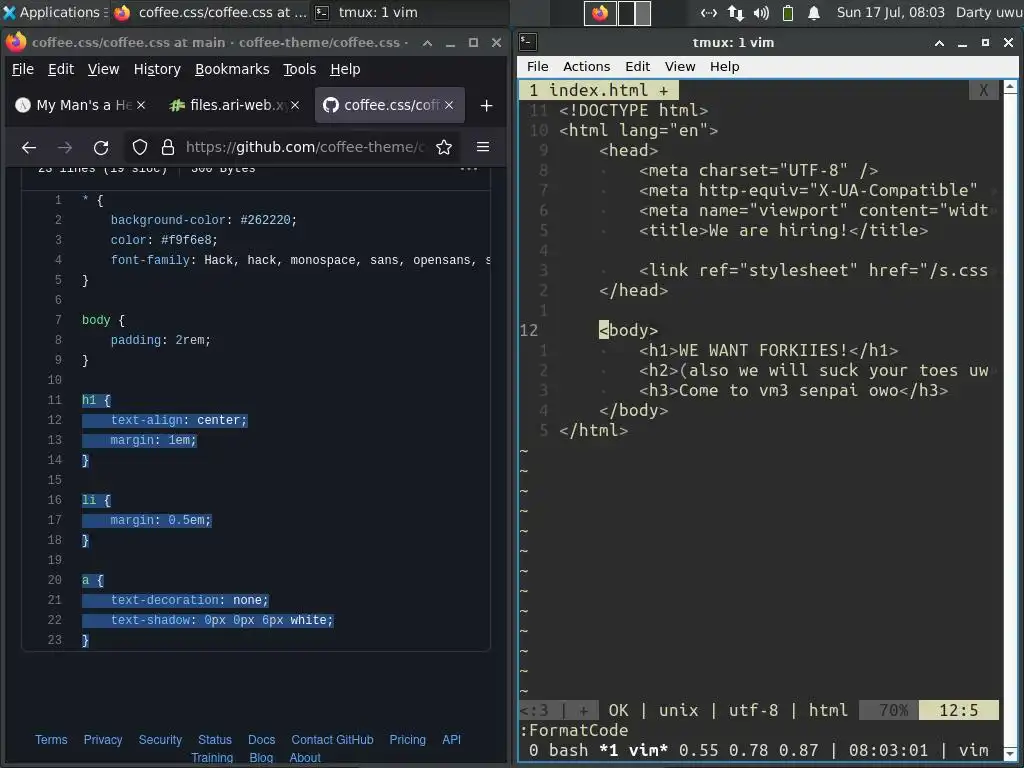This screenshot has height=768, width=1024.
Task: Open Firefox Bookmarks menu
Action: [232, 69]
